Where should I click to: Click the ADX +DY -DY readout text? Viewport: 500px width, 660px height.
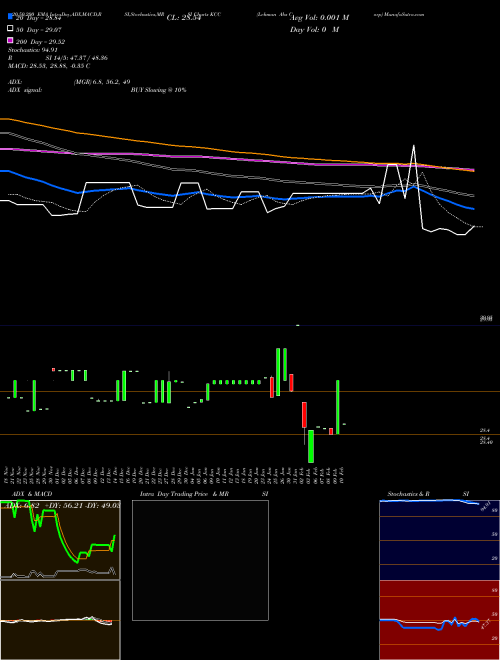(61, 506)
